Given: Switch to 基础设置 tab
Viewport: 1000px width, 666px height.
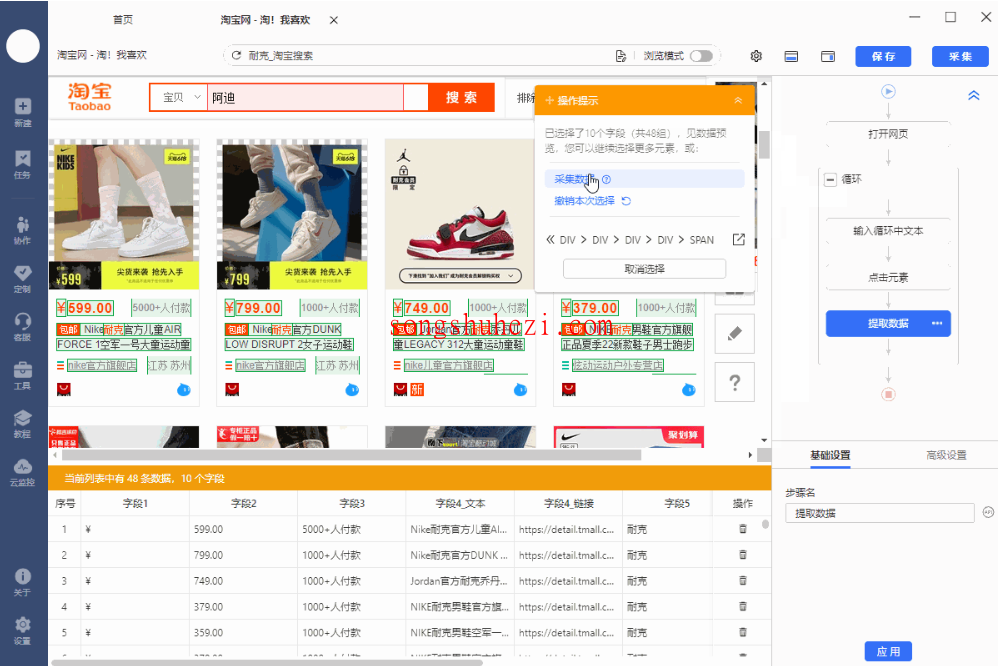Looking at the screenshot, I should (x=830, y=455).
